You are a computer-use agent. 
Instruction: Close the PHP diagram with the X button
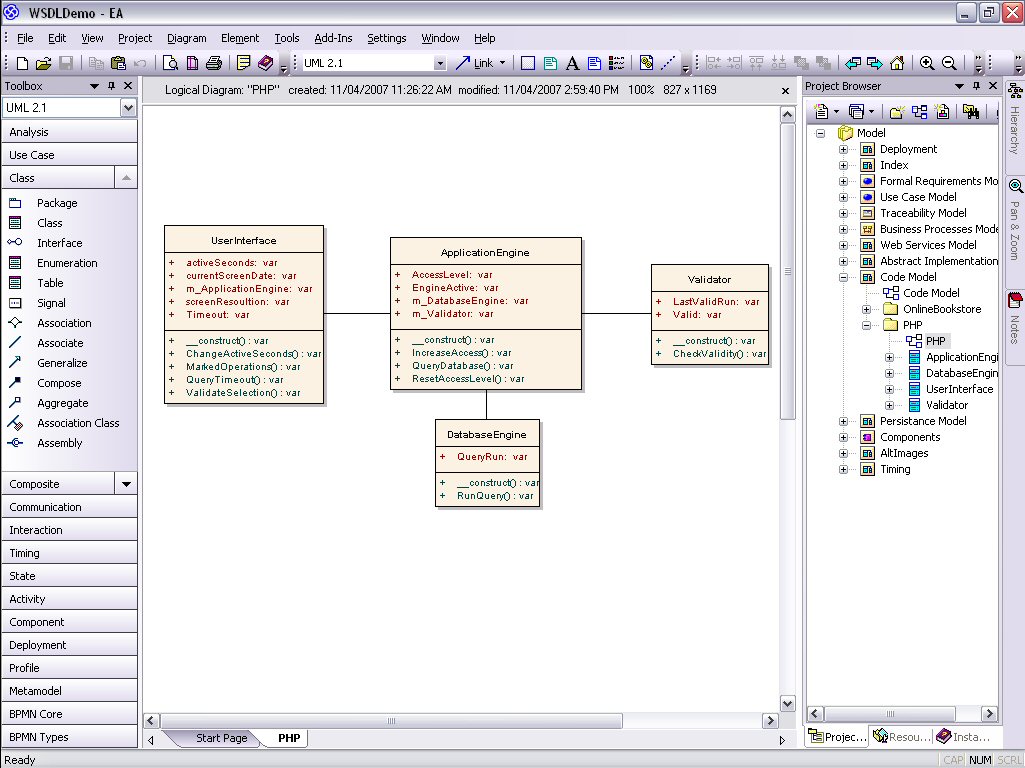[785, 91]
